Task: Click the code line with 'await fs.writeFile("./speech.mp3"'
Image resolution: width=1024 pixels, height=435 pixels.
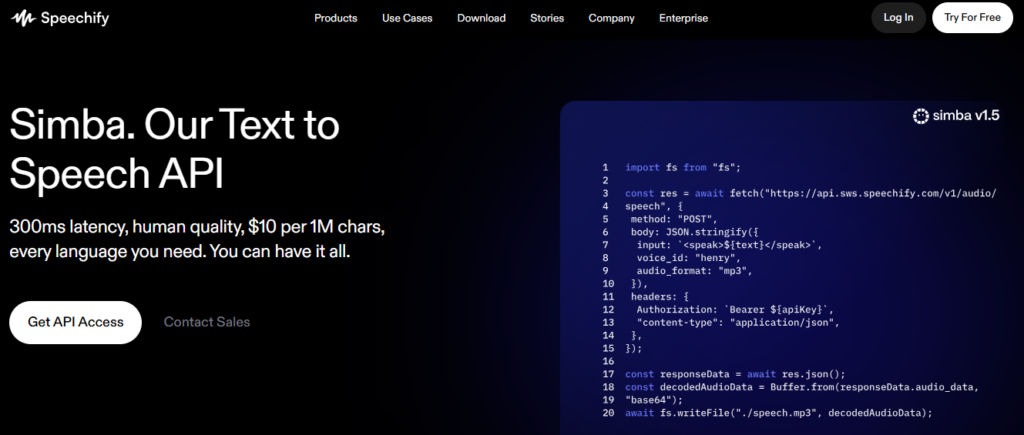Action: coord(778,413)
